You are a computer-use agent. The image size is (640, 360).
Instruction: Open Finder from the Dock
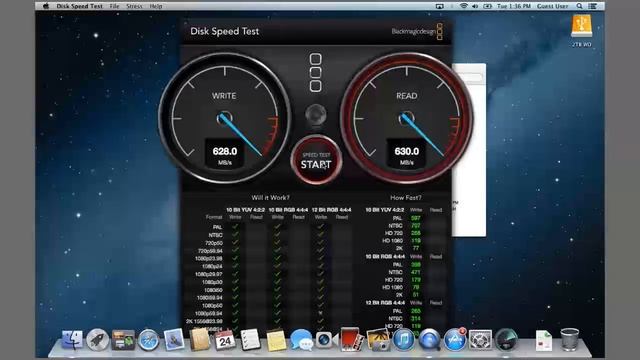(72, 339)
